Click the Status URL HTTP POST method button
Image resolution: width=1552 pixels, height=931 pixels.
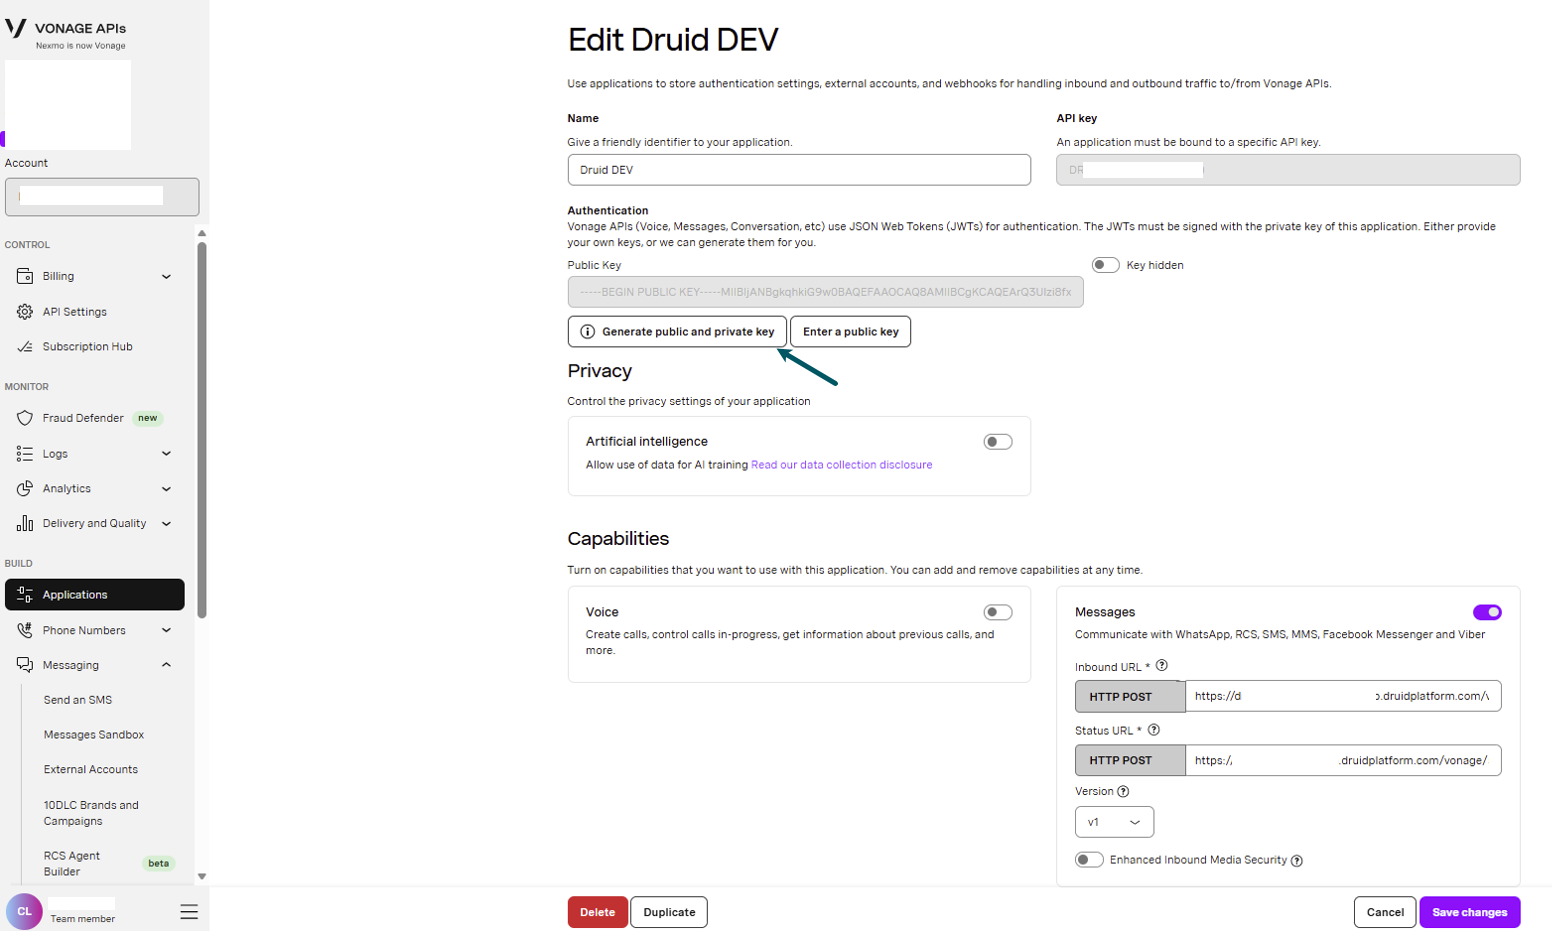1130,760
